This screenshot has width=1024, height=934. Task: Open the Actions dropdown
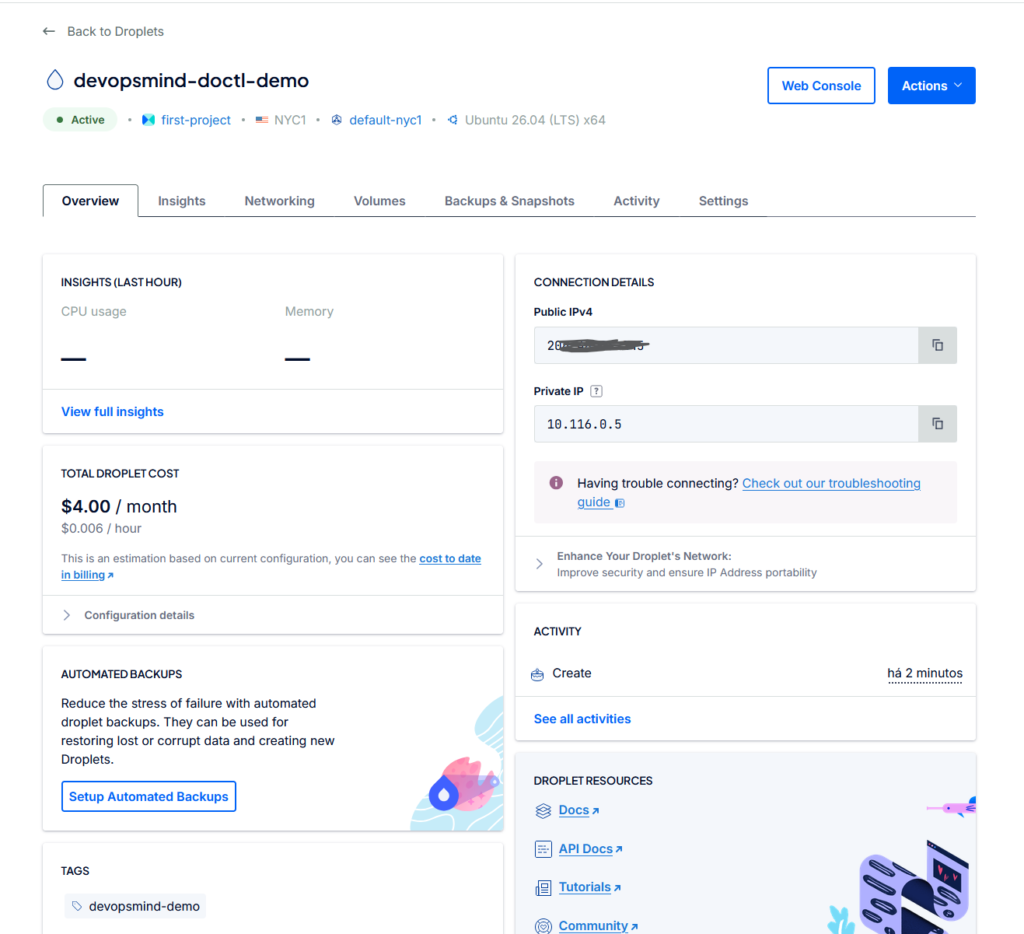(x=931, y=86)
